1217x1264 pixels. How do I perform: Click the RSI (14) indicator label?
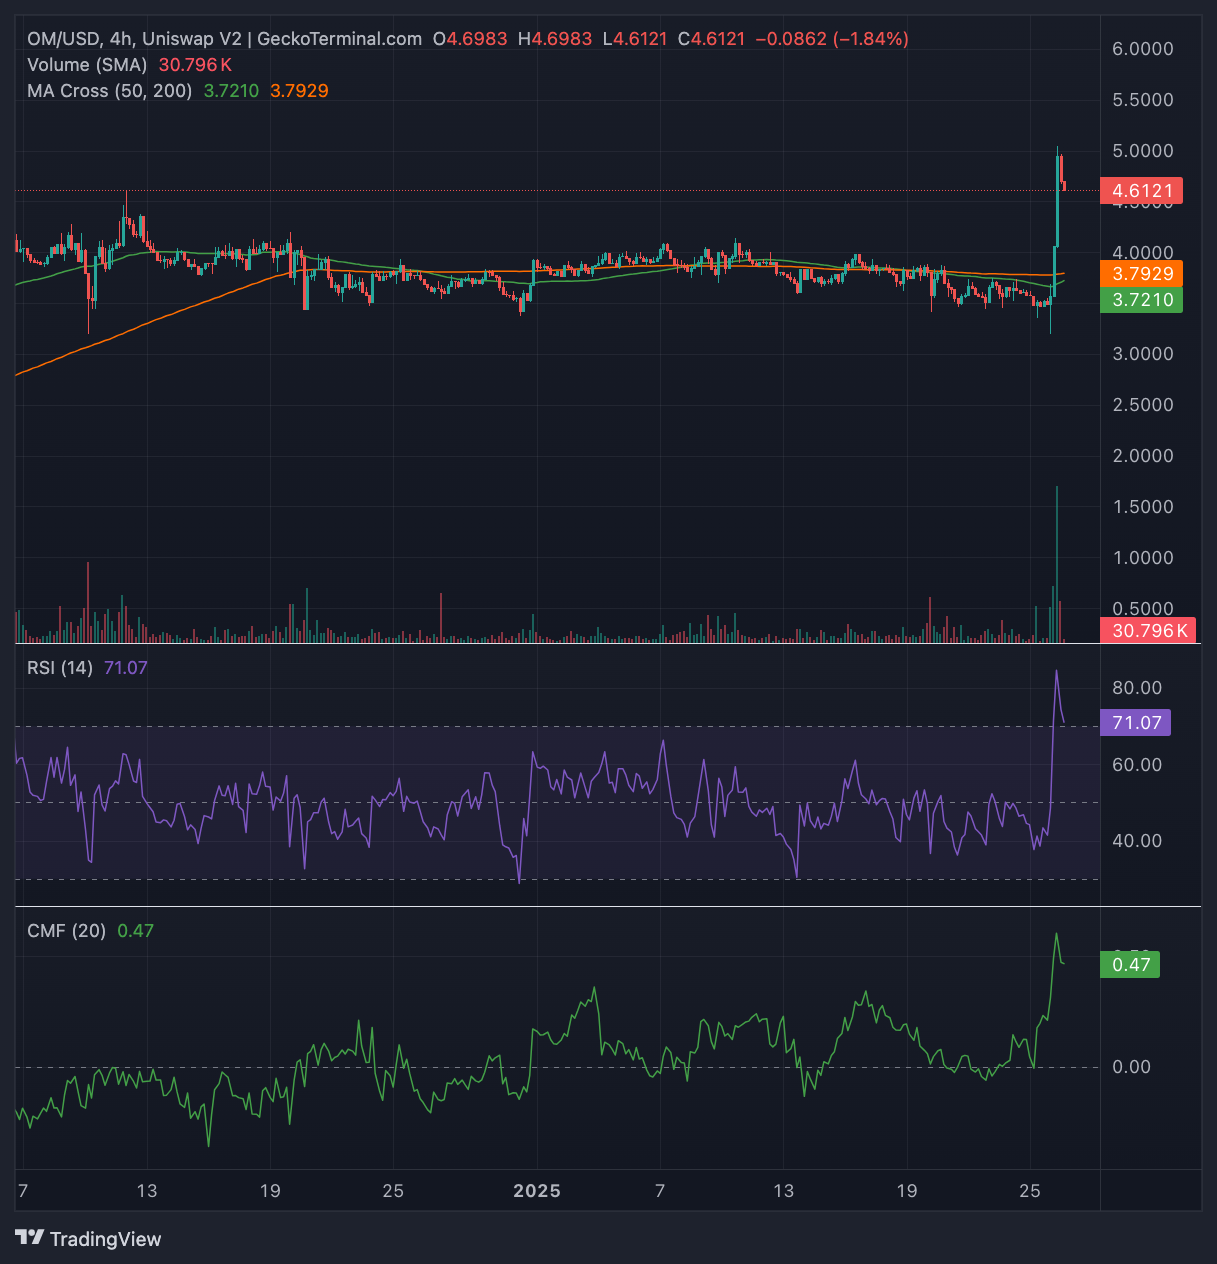click(60, 667)
